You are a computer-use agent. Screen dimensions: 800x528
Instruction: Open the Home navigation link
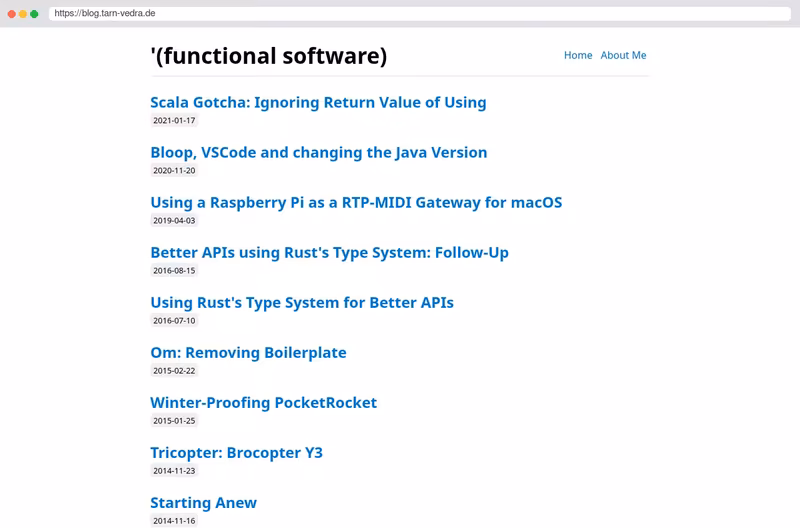[x=578, y=55]
